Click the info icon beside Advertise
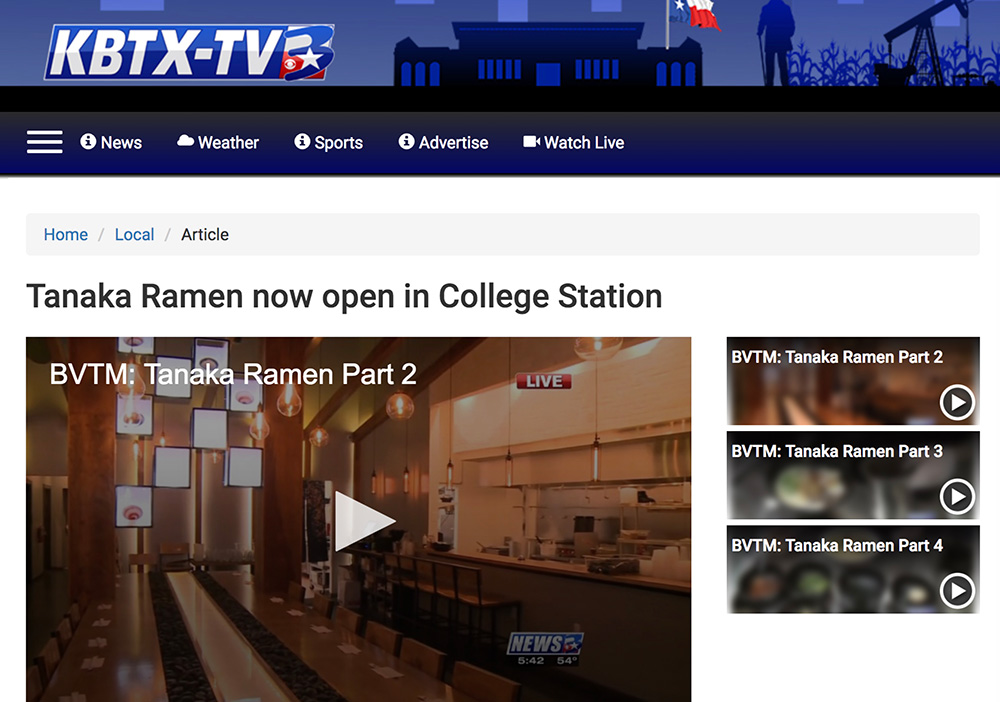1000x702 pixels. pos(405,142)
